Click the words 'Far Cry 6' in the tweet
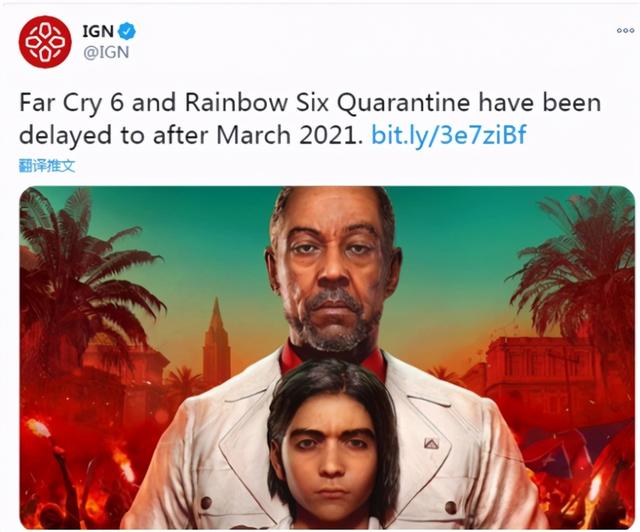 71,104
